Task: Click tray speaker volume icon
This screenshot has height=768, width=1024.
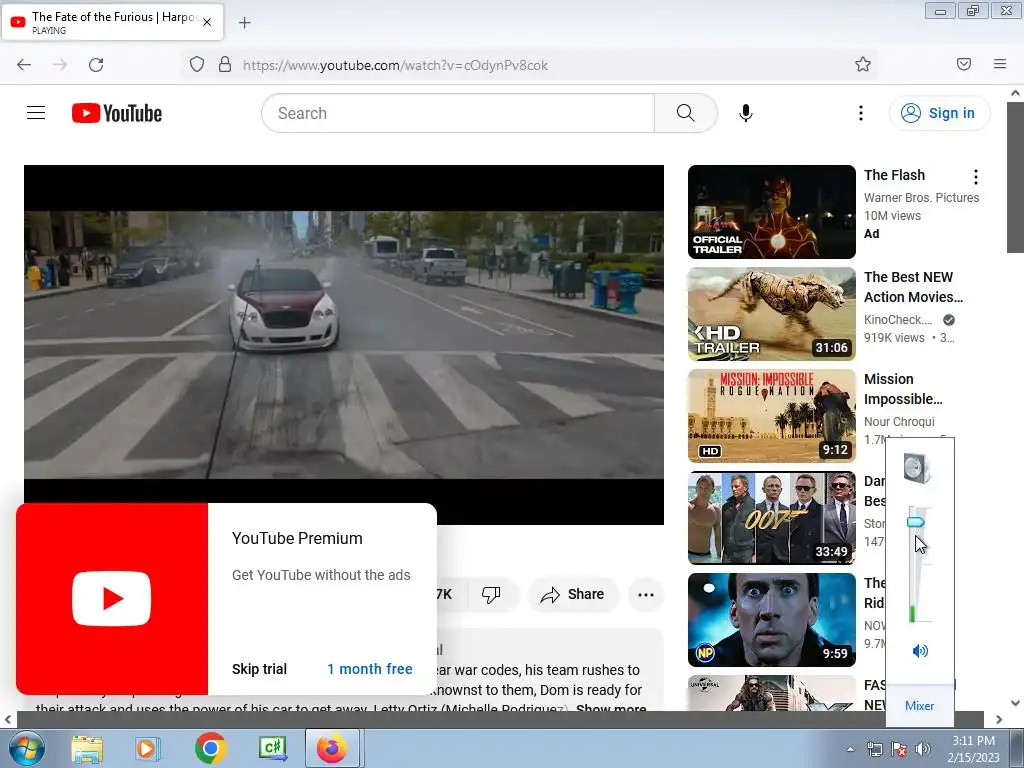Action: (x=923, y=749)
